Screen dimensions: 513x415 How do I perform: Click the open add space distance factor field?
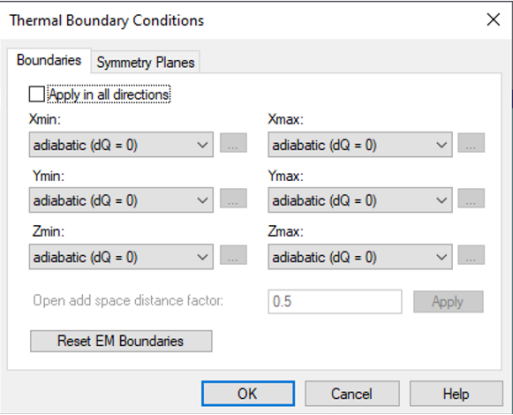[335, 301]
